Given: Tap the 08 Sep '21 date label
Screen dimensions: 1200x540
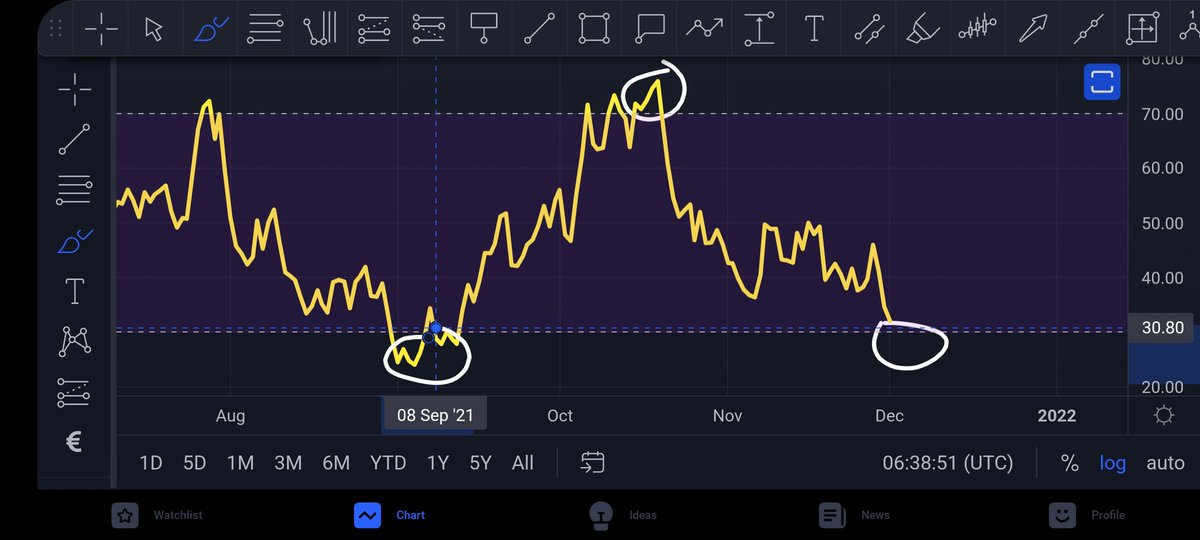Looking at the screenshot, I should click(x=434, y=415).
